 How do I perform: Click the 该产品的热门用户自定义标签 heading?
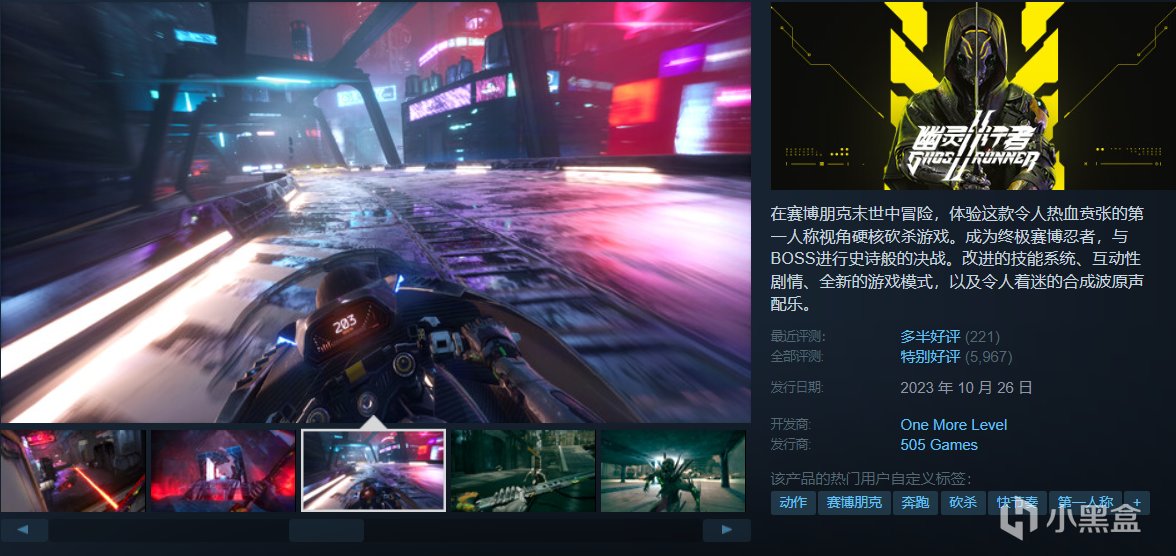pyautogui.click(x=872, y=479)
